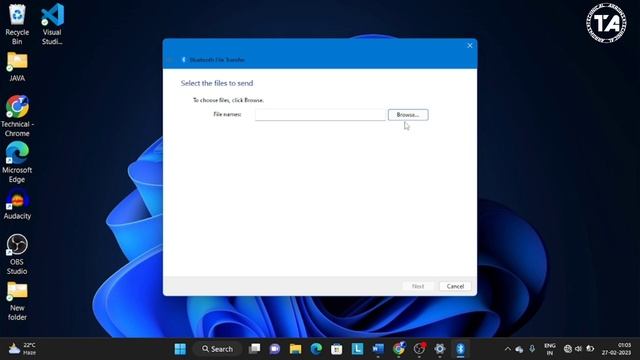Open the teal L app in taskbar
Image resolution: width=640 pixels, height=360 pixels.
(x=357, y=349)
